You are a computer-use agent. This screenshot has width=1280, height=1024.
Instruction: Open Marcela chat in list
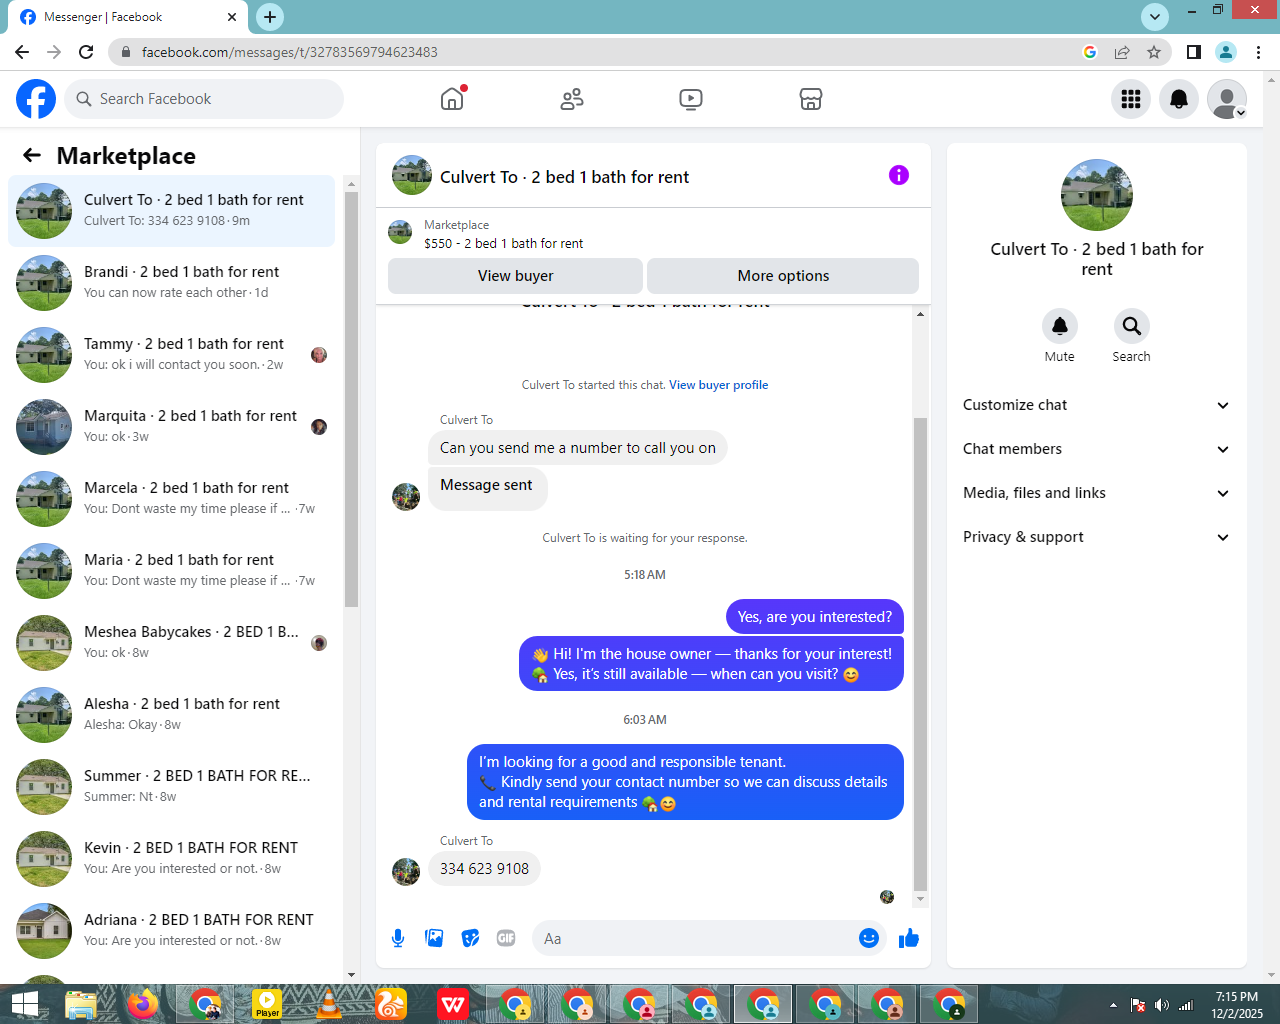(x=172, y=499)
